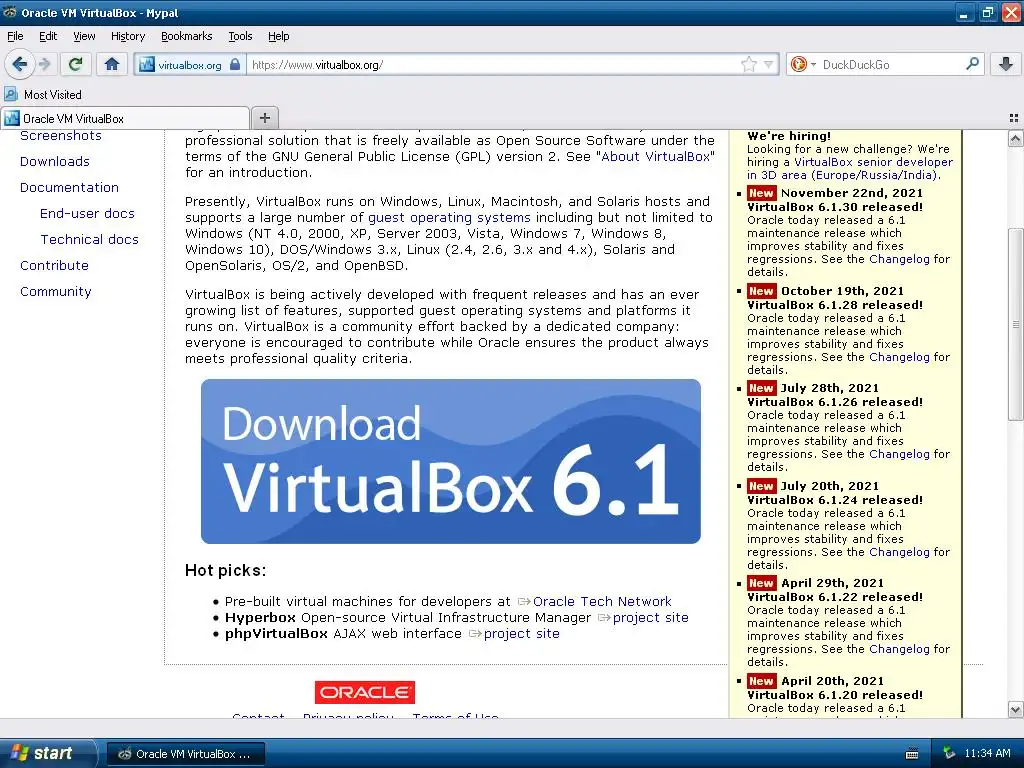Click in the URL address field
This screenshot has height=768, width=1024.
point(493,64)
